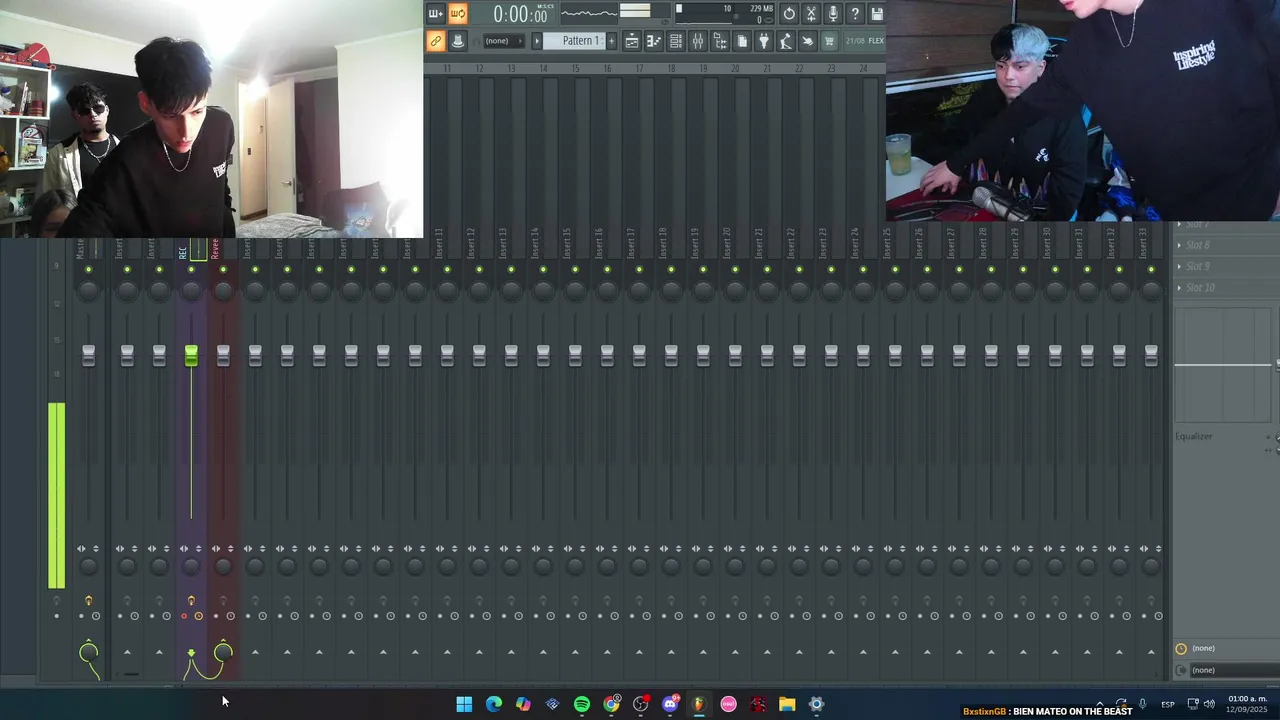Image resolution: width=1280 pixels, height=720 pixels.
Task: Add new pattern with plus button
Action: point(611,41)
